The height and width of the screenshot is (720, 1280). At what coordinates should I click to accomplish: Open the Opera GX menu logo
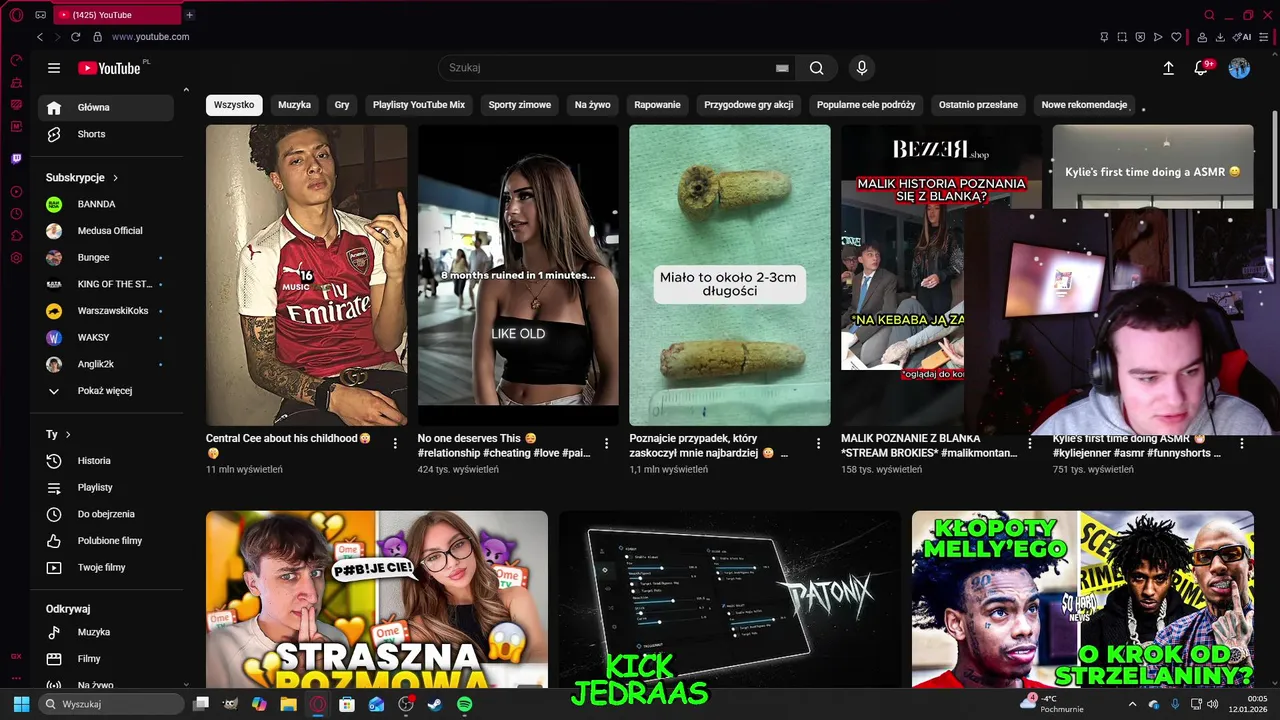pos(16,15)
